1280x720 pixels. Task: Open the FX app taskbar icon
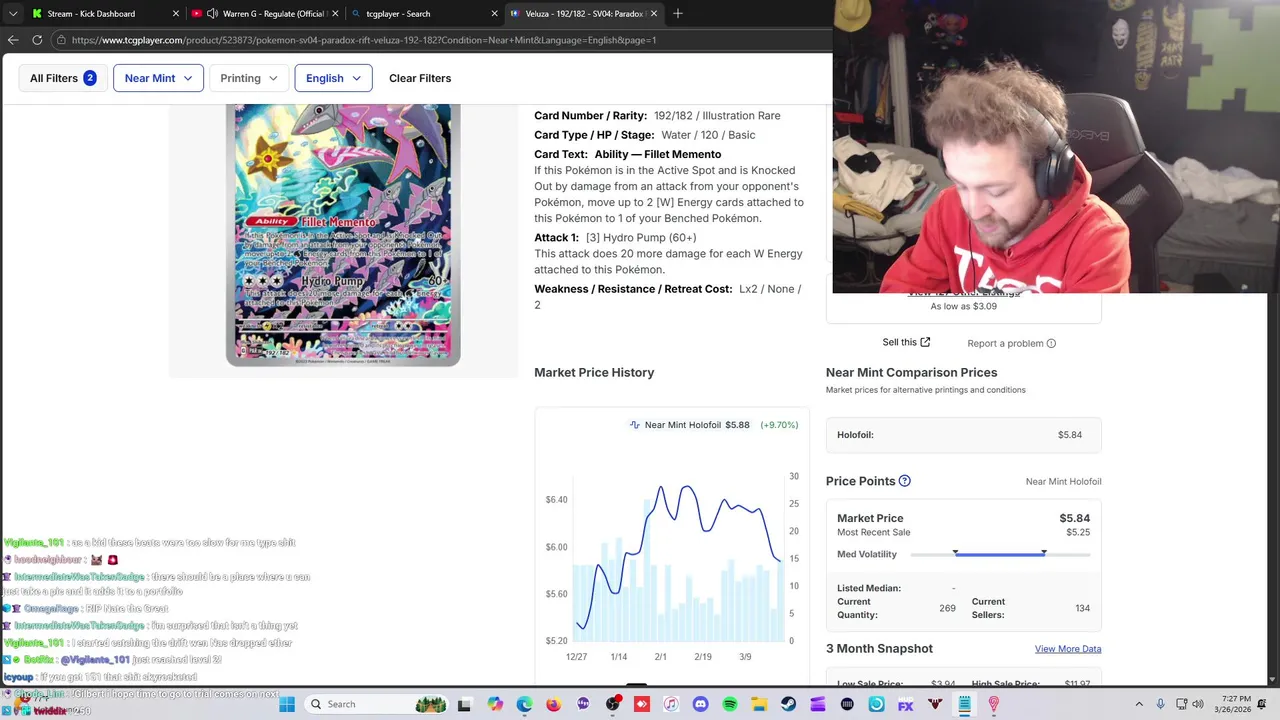pyautogui.click(x=906, y=704)
